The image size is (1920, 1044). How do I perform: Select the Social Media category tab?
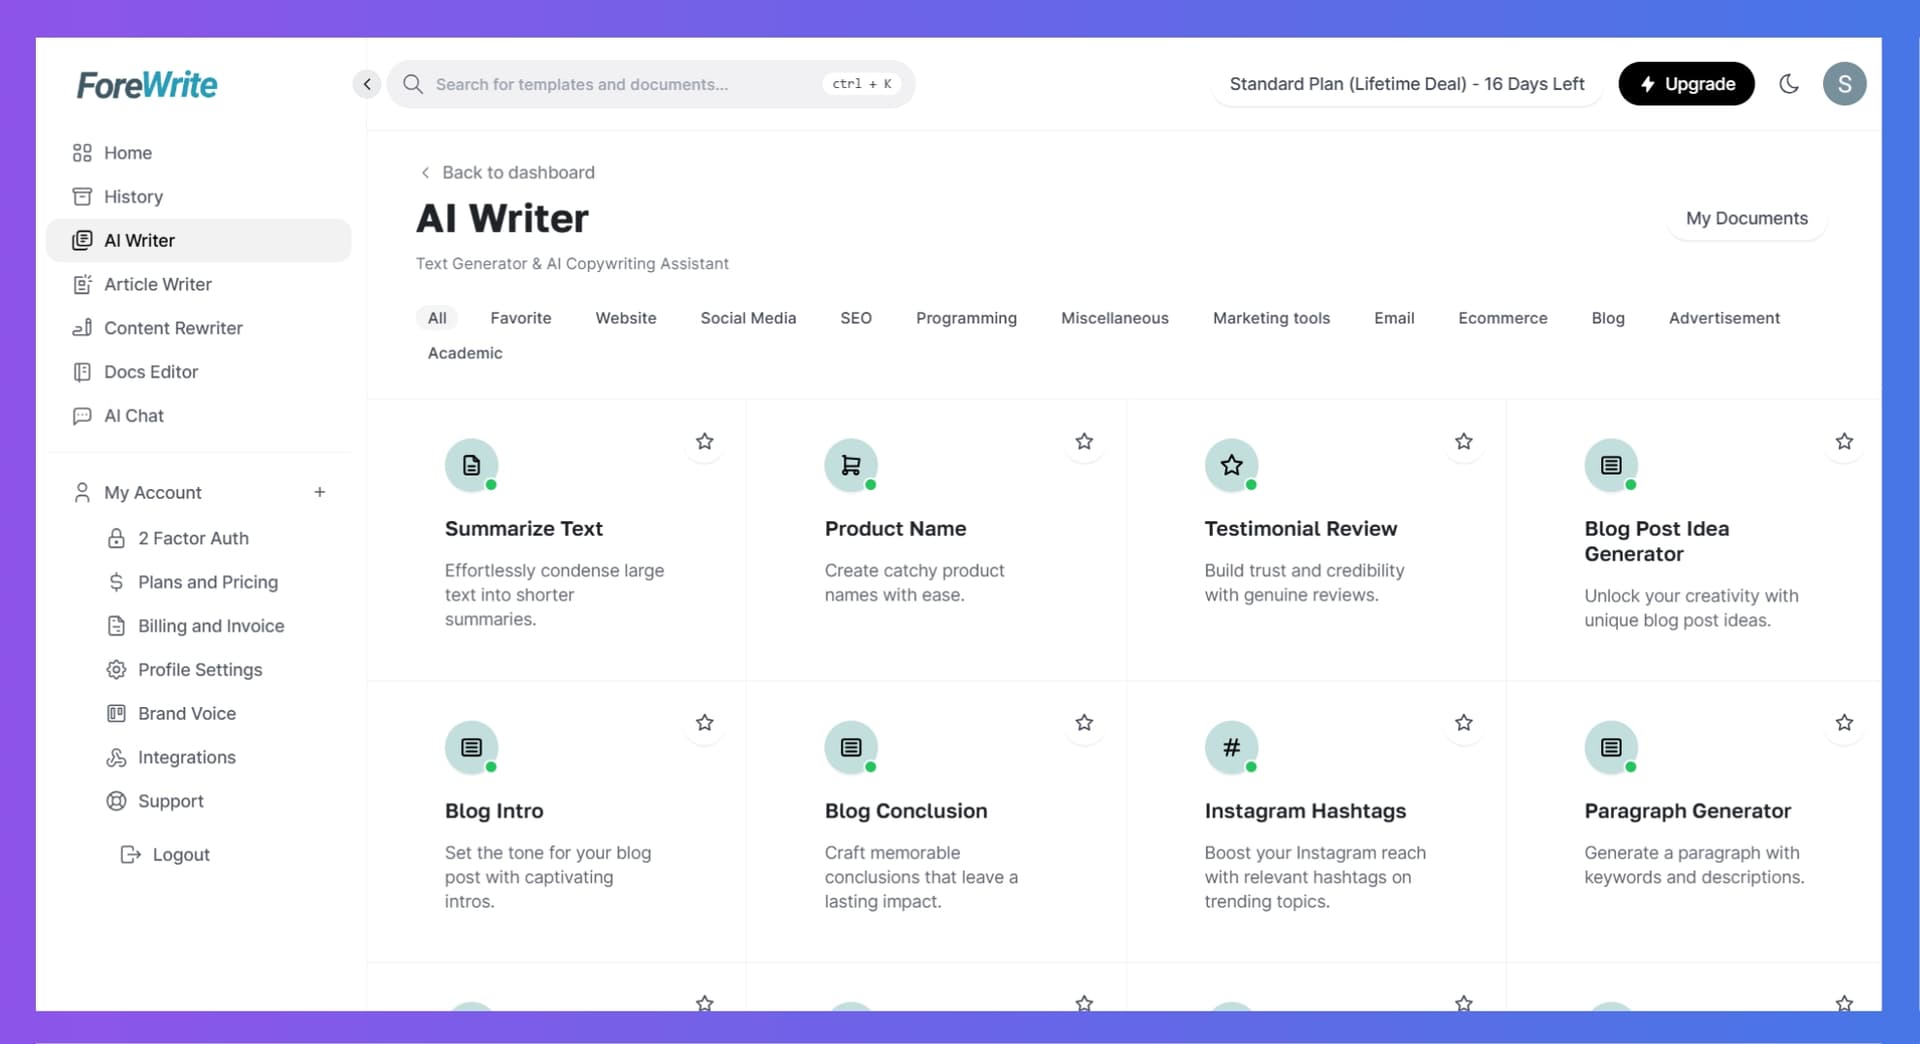748,318
